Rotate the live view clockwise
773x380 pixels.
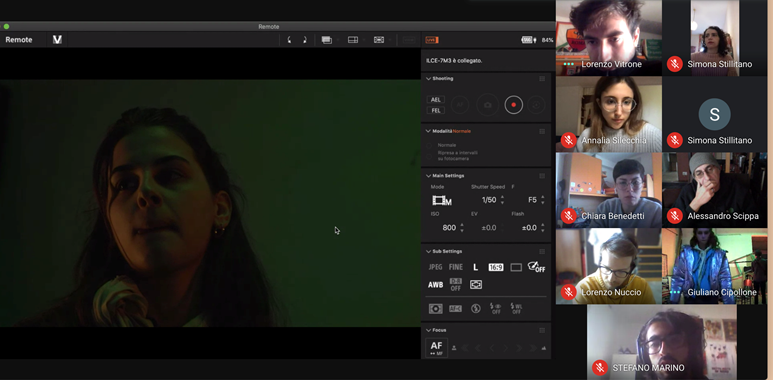coord(305,40)
